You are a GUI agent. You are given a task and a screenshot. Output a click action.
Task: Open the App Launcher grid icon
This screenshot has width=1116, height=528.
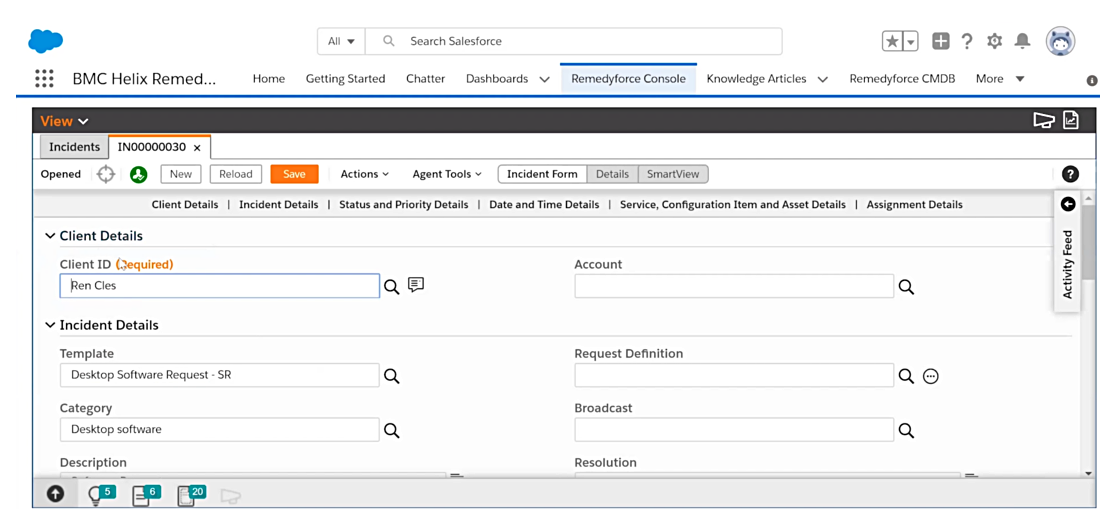[x=44, y=79]
